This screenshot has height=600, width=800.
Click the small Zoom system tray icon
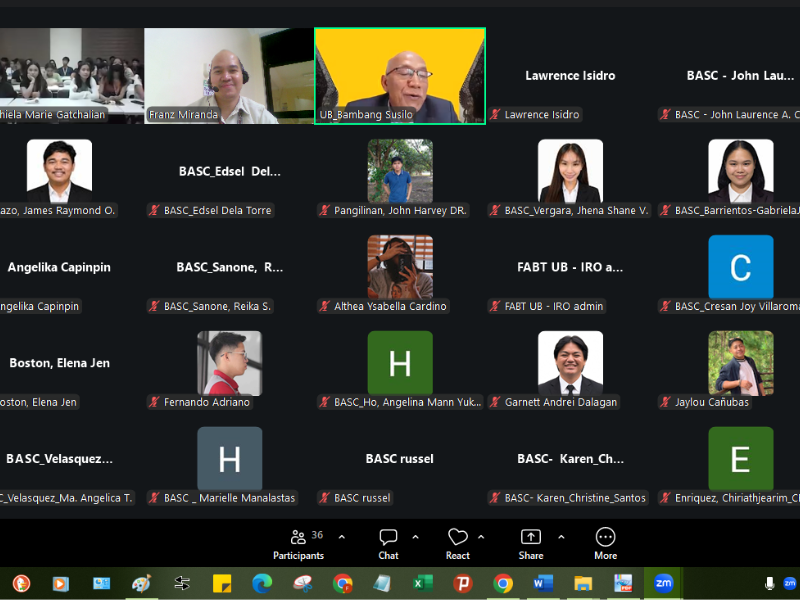point(790,583)
